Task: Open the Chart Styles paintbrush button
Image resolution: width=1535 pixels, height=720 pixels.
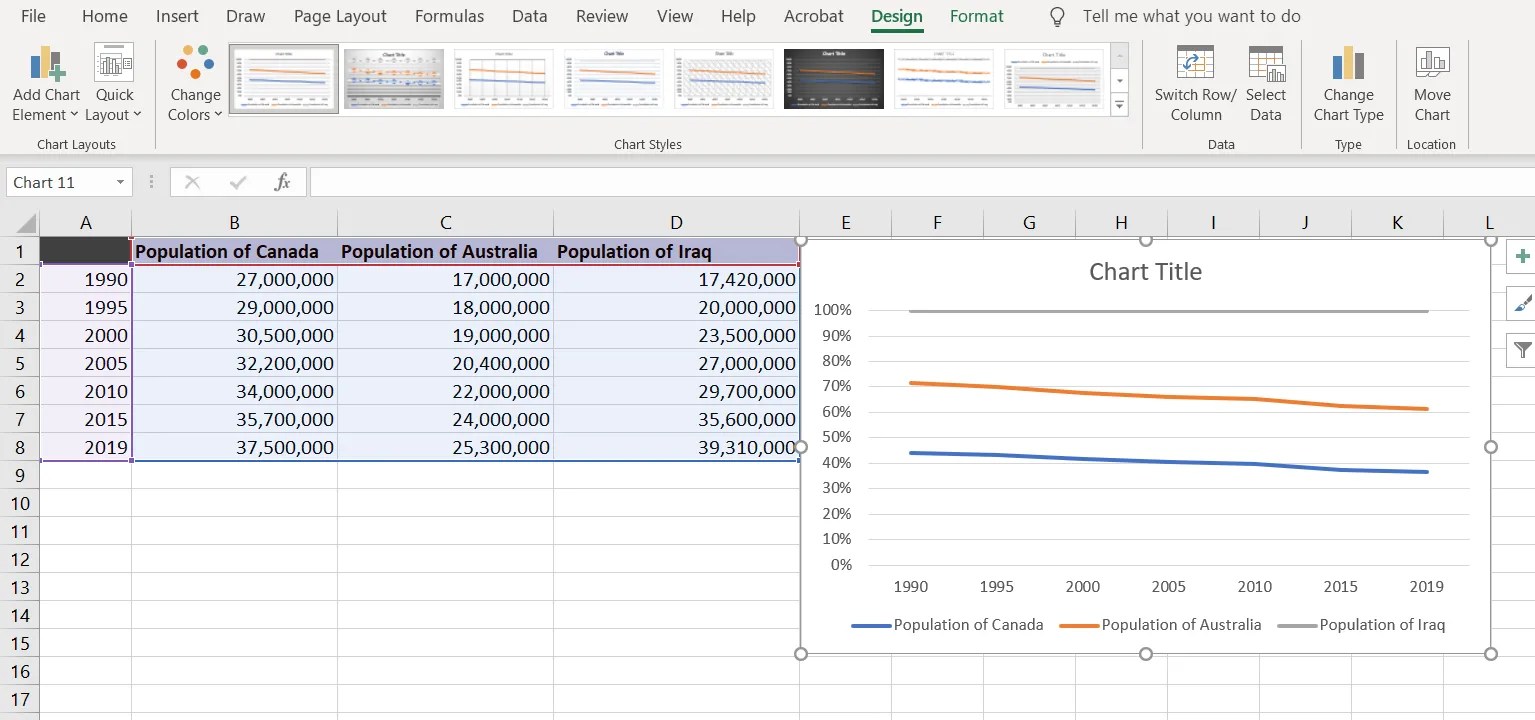Action: [1521, 303]
